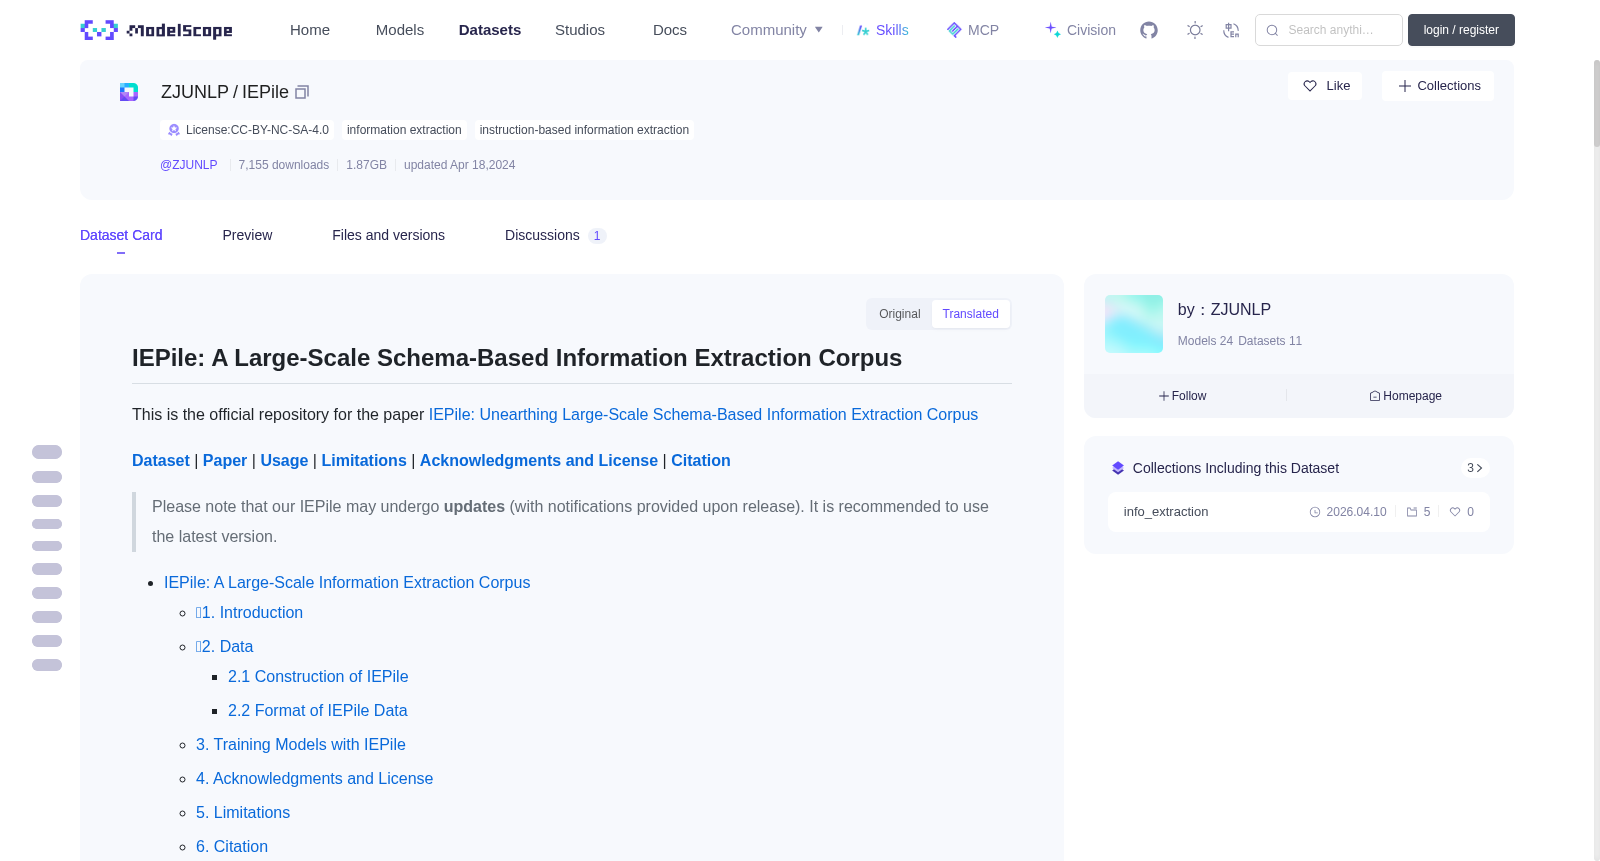The image size is (1600, 861).
Task: Open the ZJUNLP organization name link
Action: (x=1241, y=310)
